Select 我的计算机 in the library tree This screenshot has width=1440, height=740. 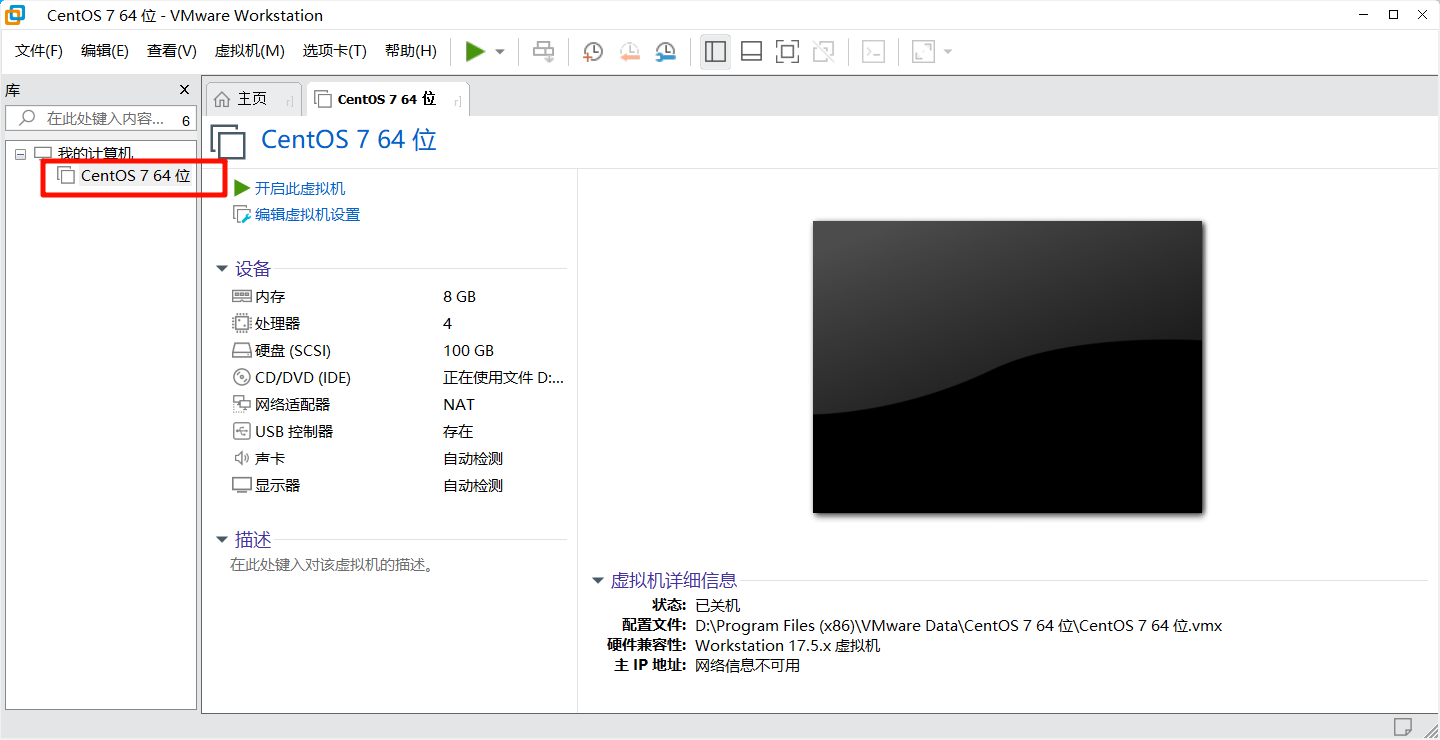point(95,153)
